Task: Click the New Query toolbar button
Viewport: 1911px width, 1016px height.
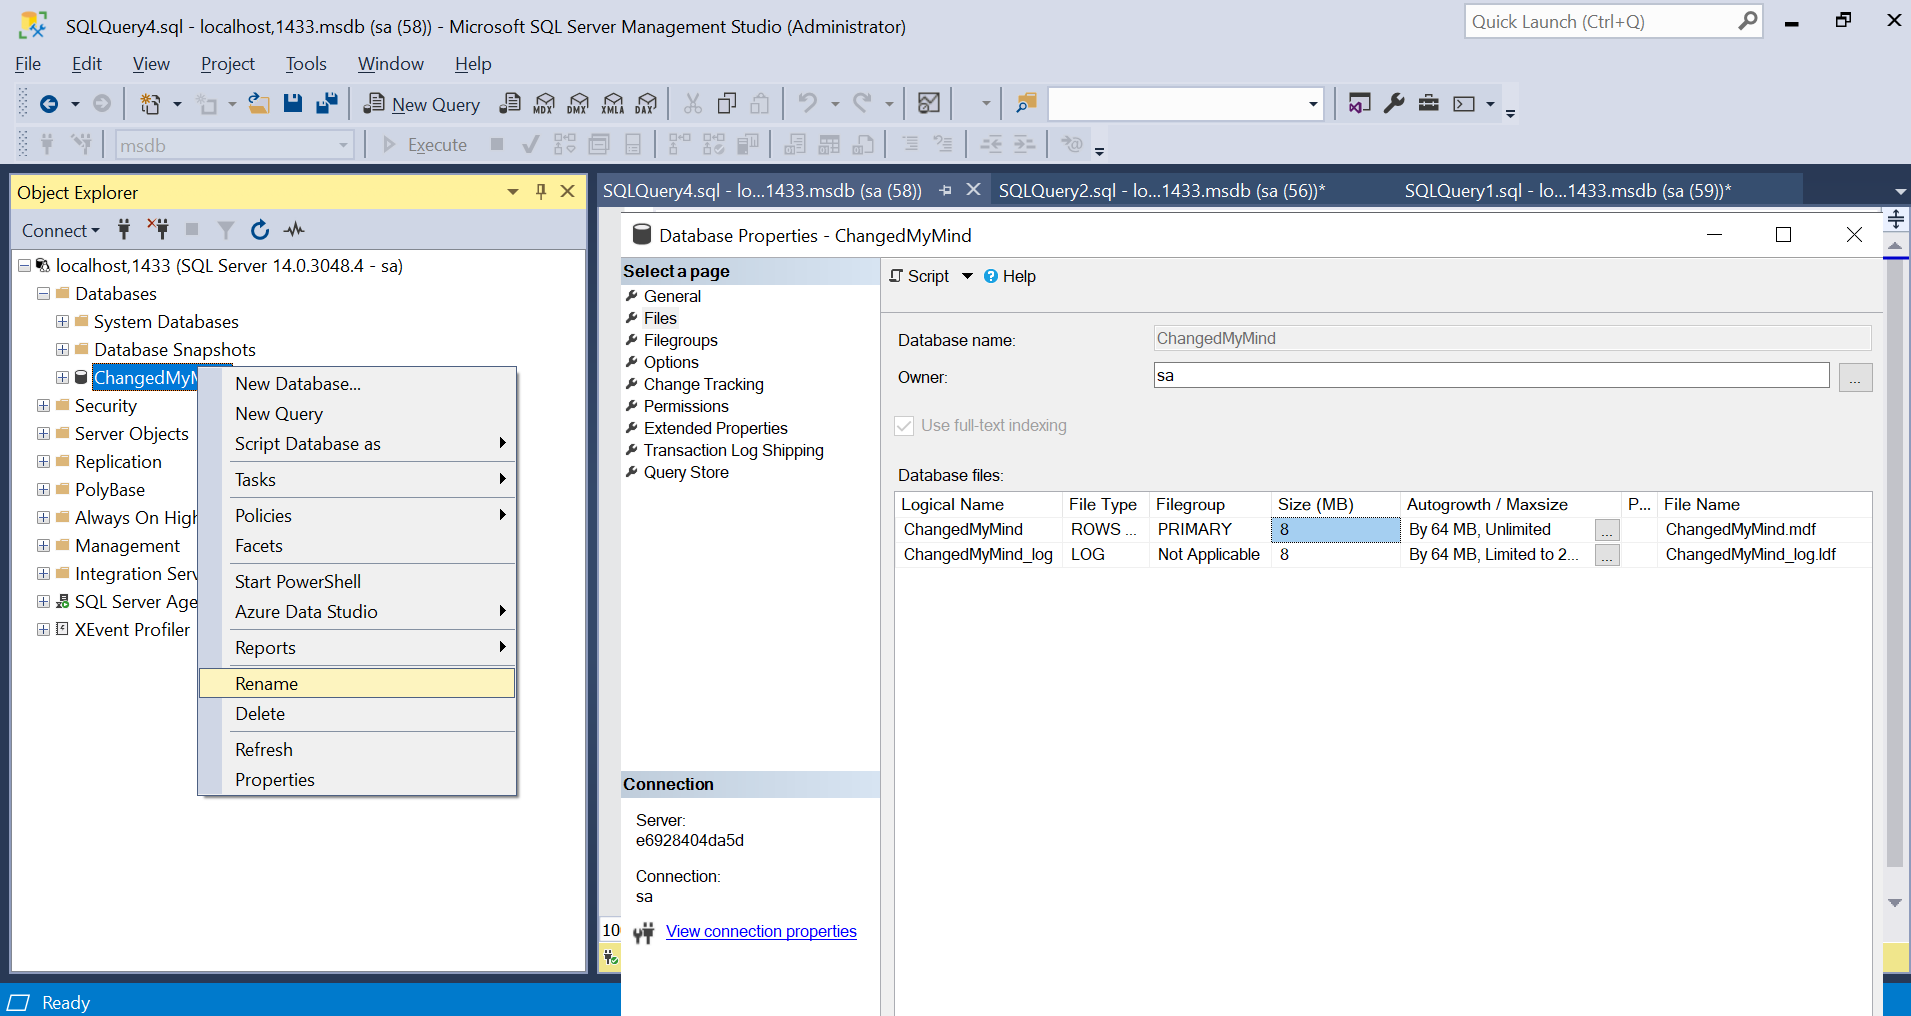Action: [x=422, y=104]
